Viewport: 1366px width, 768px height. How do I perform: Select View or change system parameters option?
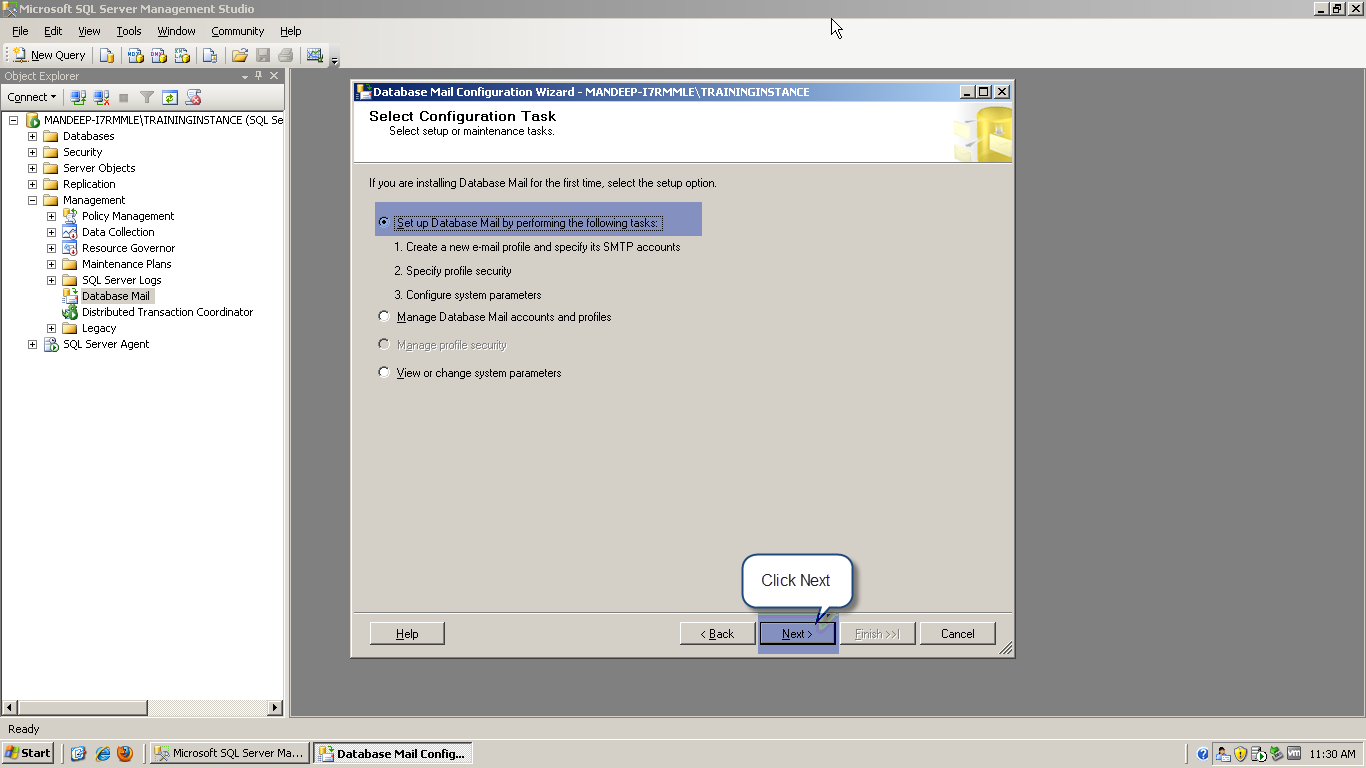[x=384, y=372]
